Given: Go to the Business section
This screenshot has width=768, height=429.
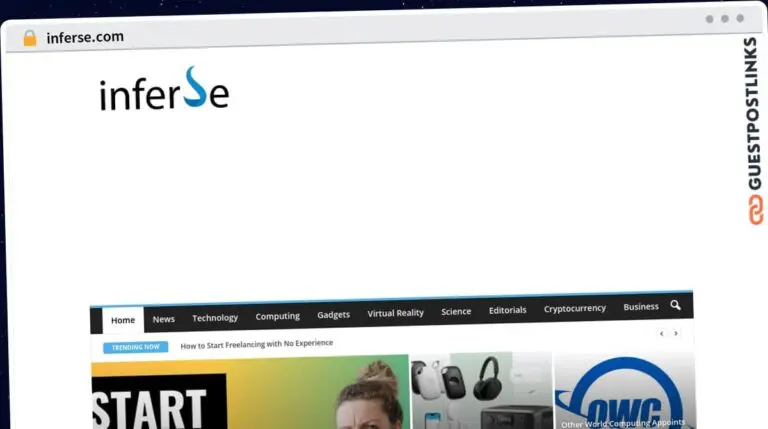Looking at the screenshot, I should tap(641, 307).
